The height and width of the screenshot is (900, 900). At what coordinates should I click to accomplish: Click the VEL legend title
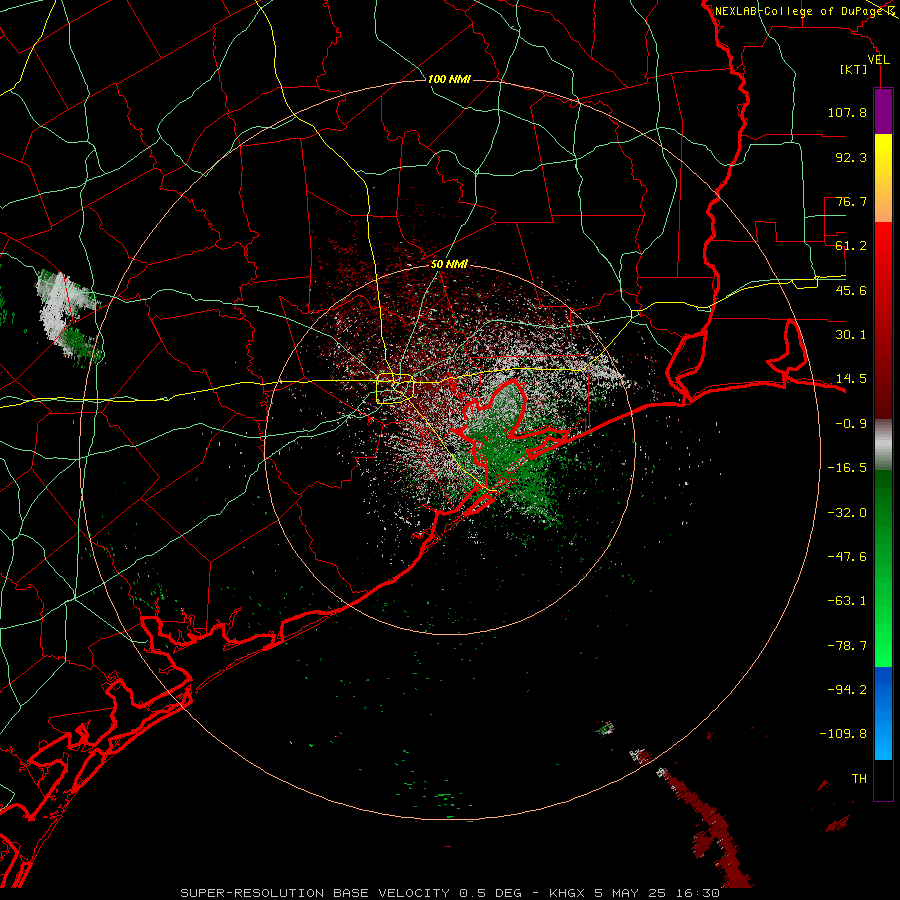(x=878, y=60)
